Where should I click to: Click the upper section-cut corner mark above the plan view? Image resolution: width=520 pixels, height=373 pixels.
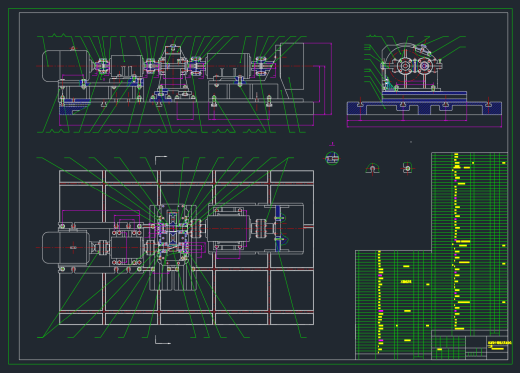point(161,160)
